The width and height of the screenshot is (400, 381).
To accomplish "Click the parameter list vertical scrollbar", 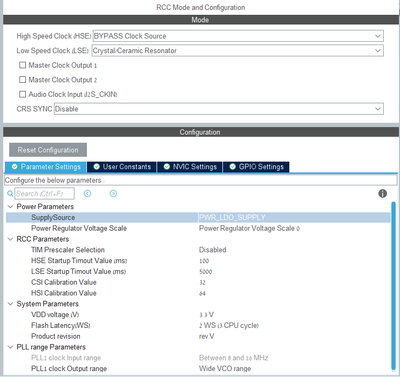I will 394,286.
